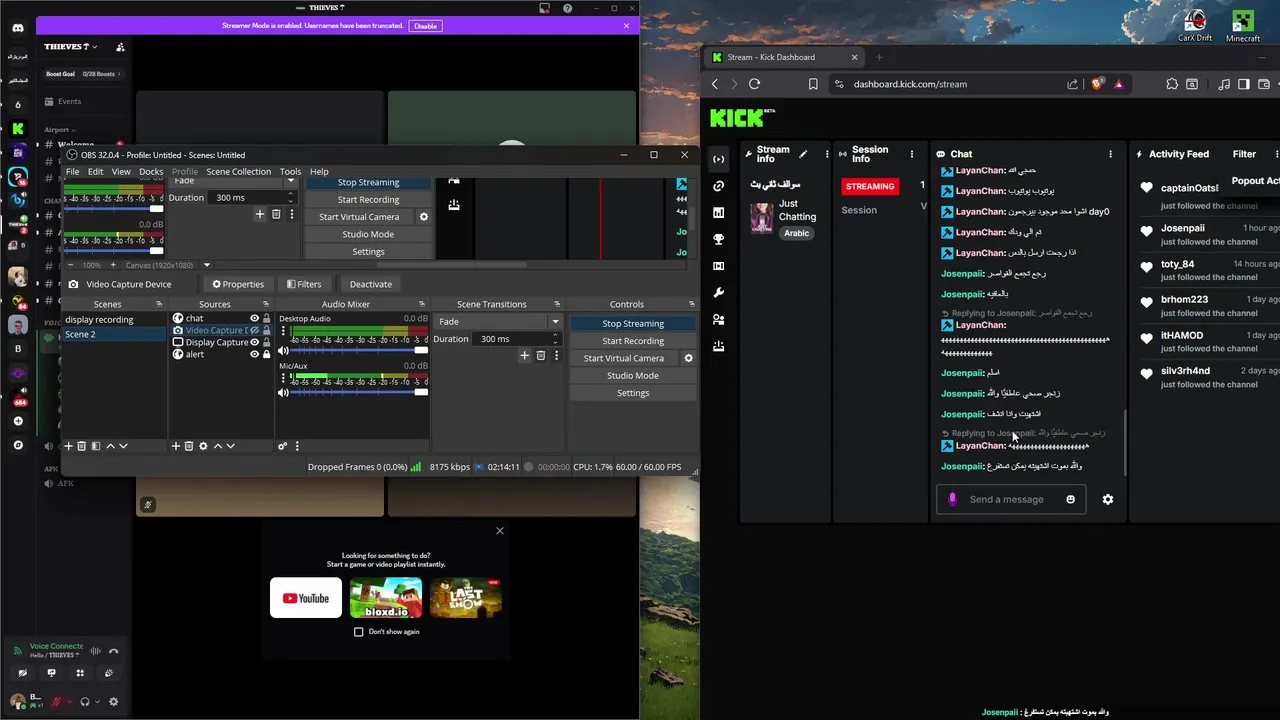The width and height of the screenshot is (1280, 720).
Task: Open trophy icon in Kick sidebar
Action: click(718, 239)
